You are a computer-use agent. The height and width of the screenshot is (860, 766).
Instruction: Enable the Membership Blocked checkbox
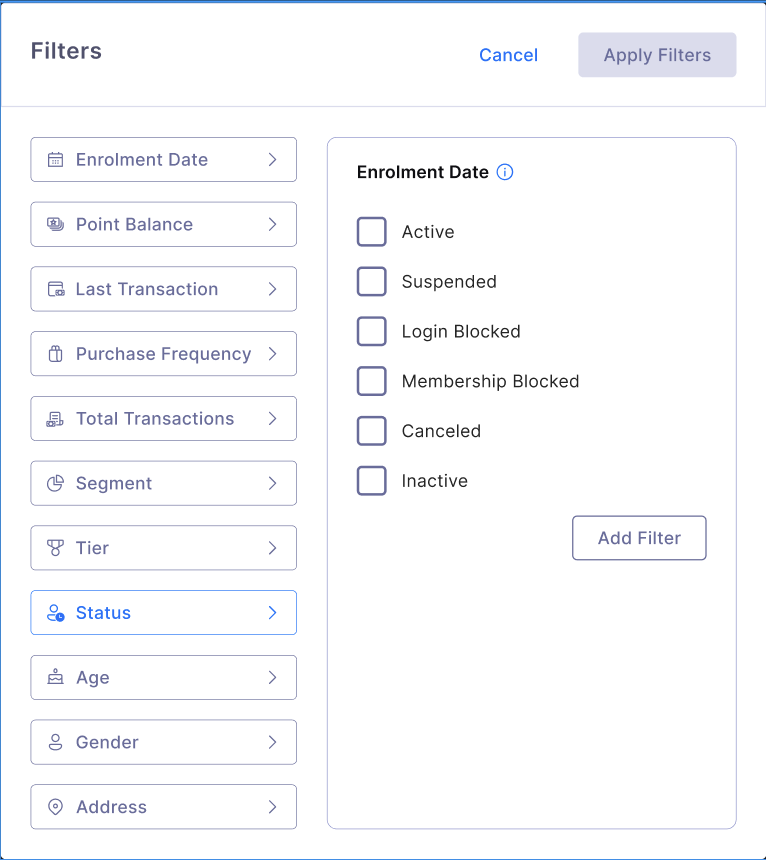click(x=372, y=381)
